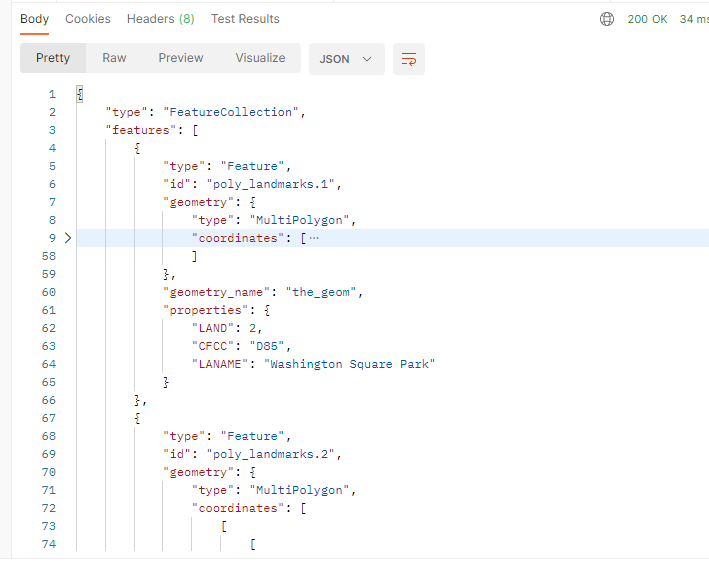Viewport: 709px width, 577px height.
Task: Click the "Washington Square Park" value text
Action: pyautogui.click(x=350, y=364)
